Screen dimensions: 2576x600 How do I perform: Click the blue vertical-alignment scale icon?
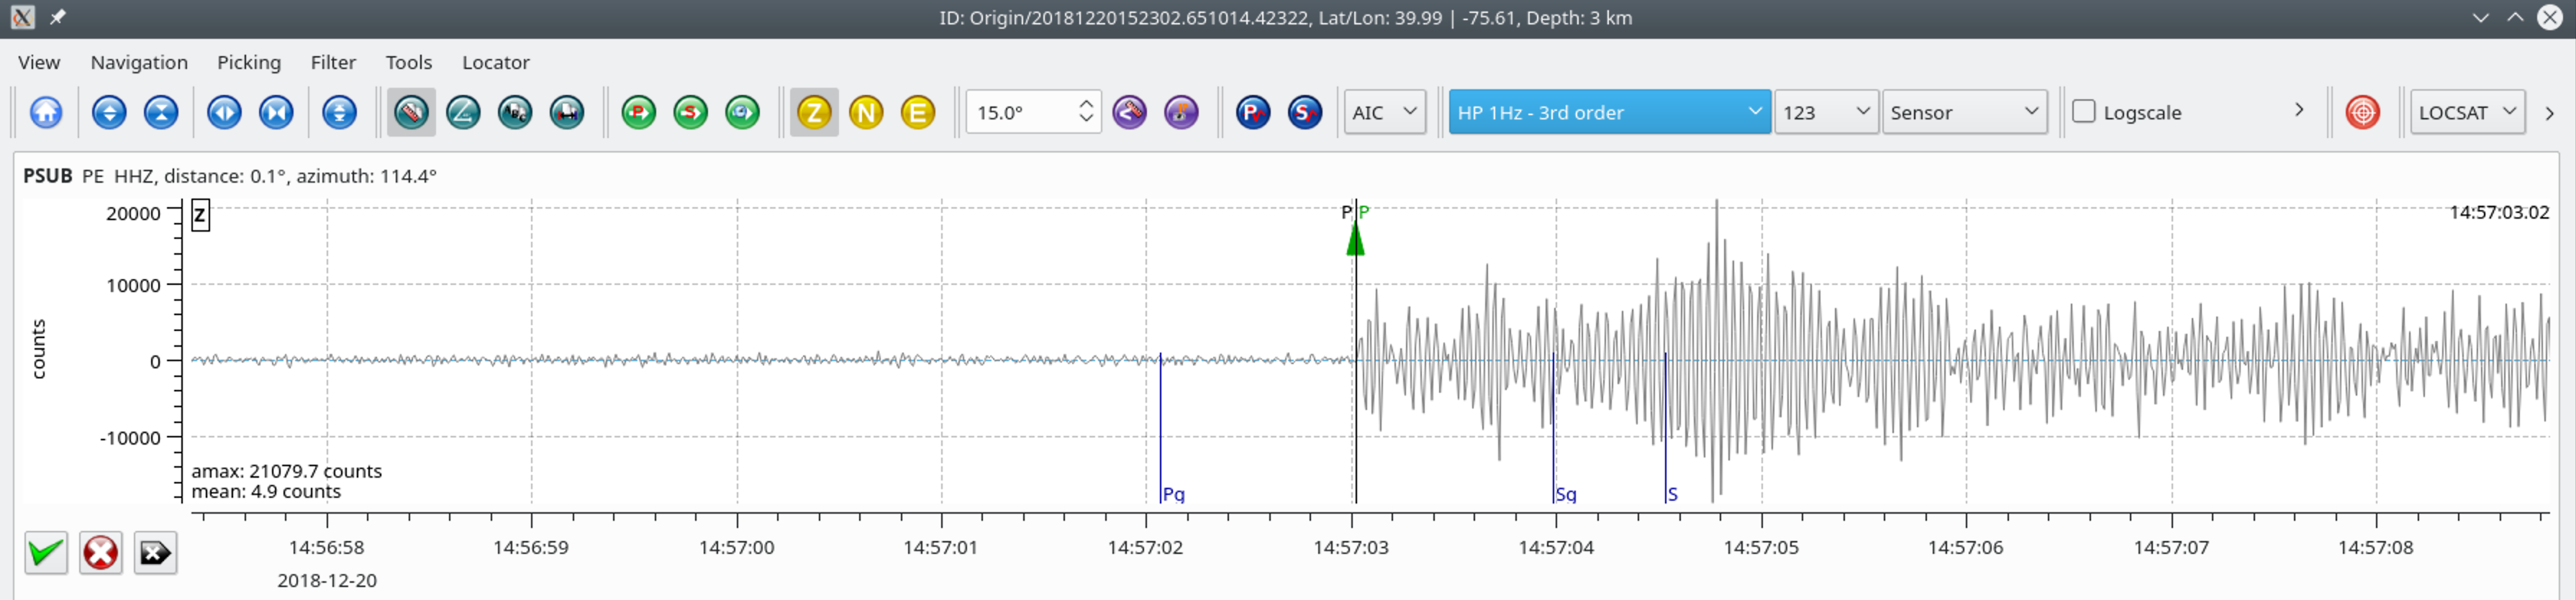tap(339, 112)
